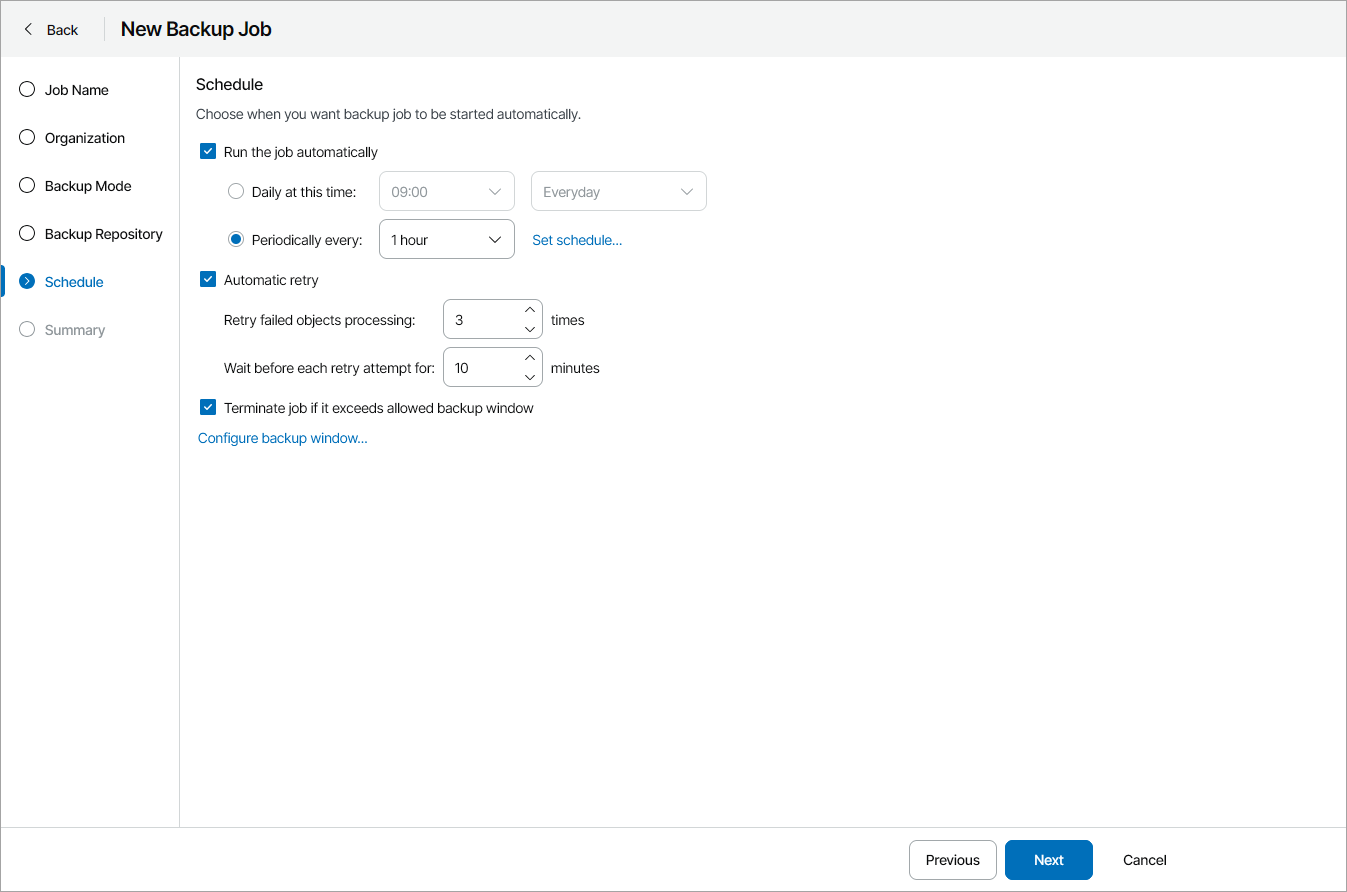Click the Backup Mode step circle icon
1347x892 pixels.
[27, 186]
